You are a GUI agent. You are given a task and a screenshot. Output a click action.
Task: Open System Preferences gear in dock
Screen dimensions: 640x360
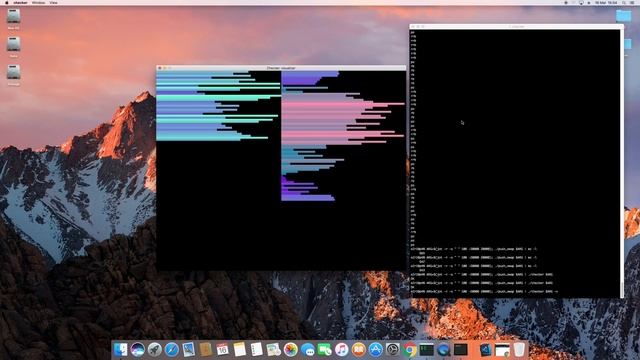pyautogui.click(x=393, y=350)
